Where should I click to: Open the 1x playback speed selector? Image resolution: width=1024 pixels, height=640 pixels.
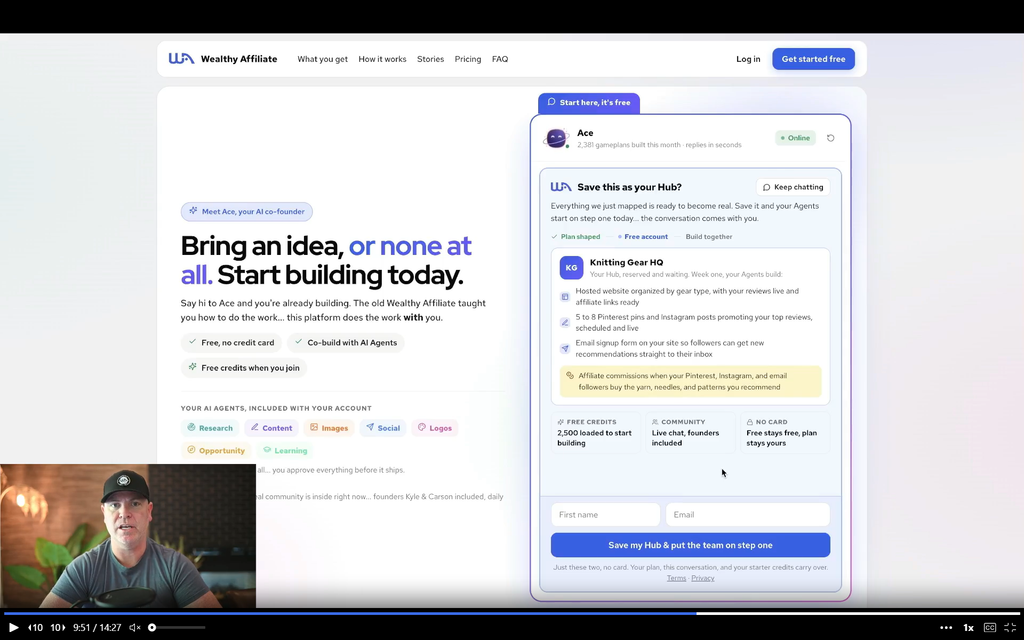point(968,628)
